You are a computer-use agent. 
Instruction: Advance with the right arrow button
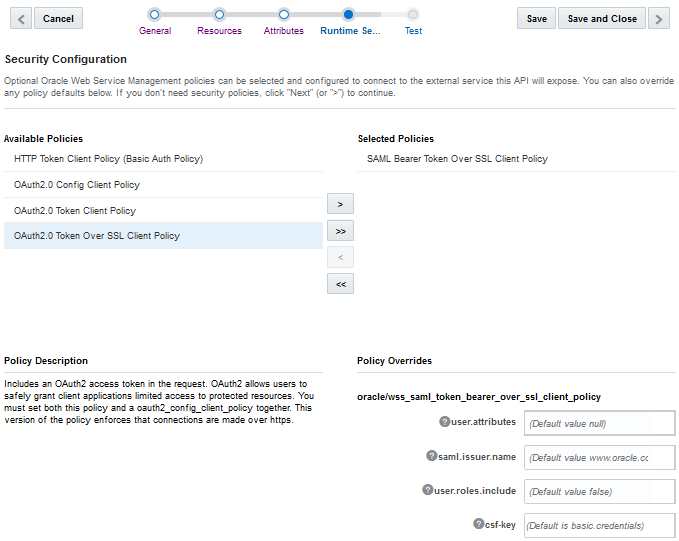point(659,18)
